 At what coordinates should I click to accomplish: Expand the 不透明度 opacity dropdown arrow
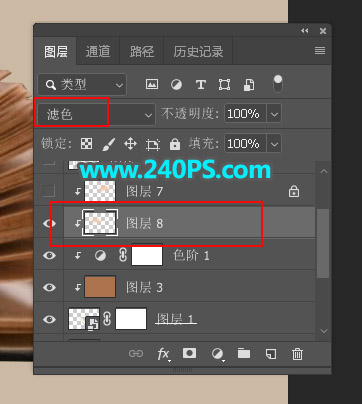pyautogui.click(x=274, y=114)
